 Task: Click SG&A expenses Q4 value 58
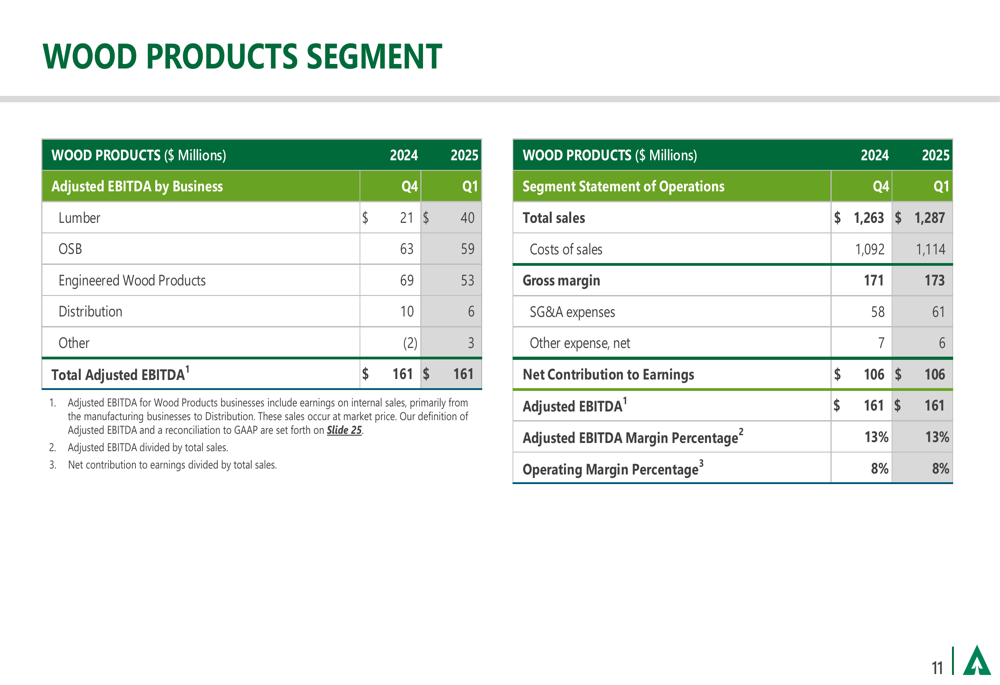[878, 312]
